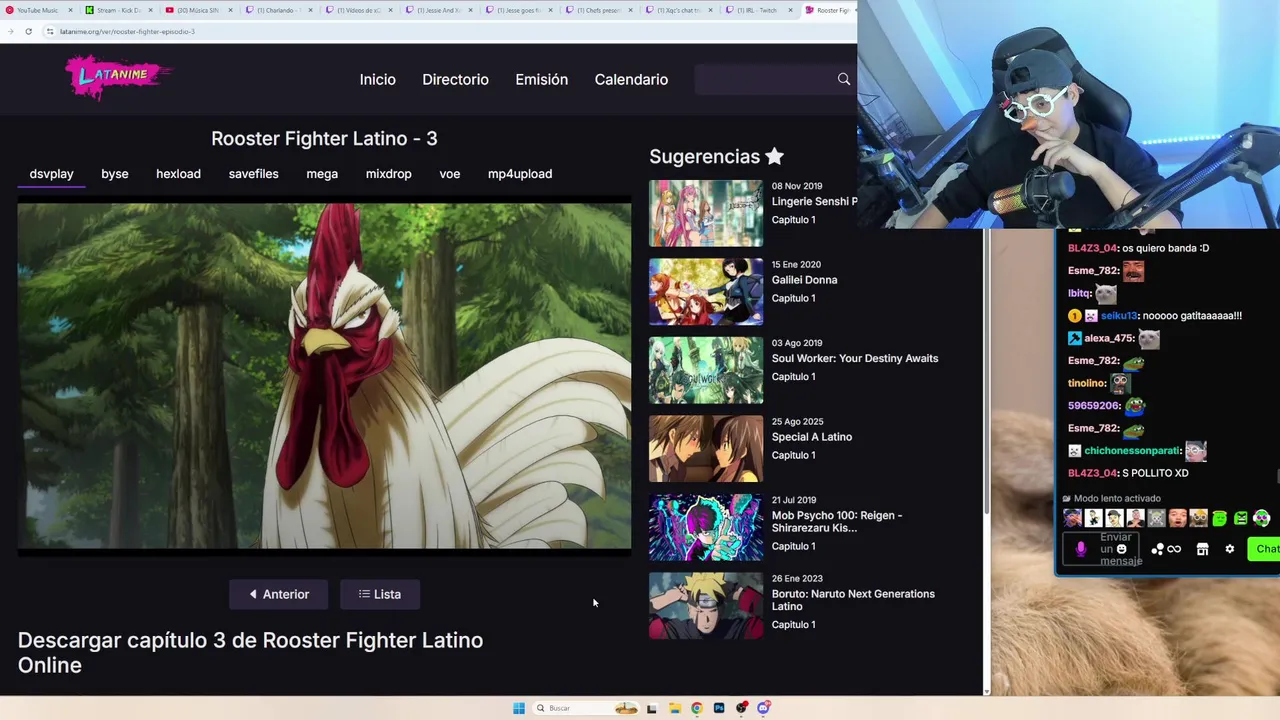Open Task View on taskbar

point(652,708)
